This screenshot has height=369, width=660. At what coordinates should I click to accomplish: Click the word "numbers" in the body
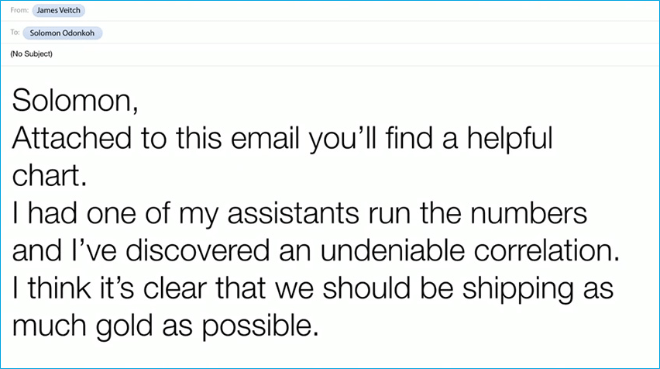[529, 213]
